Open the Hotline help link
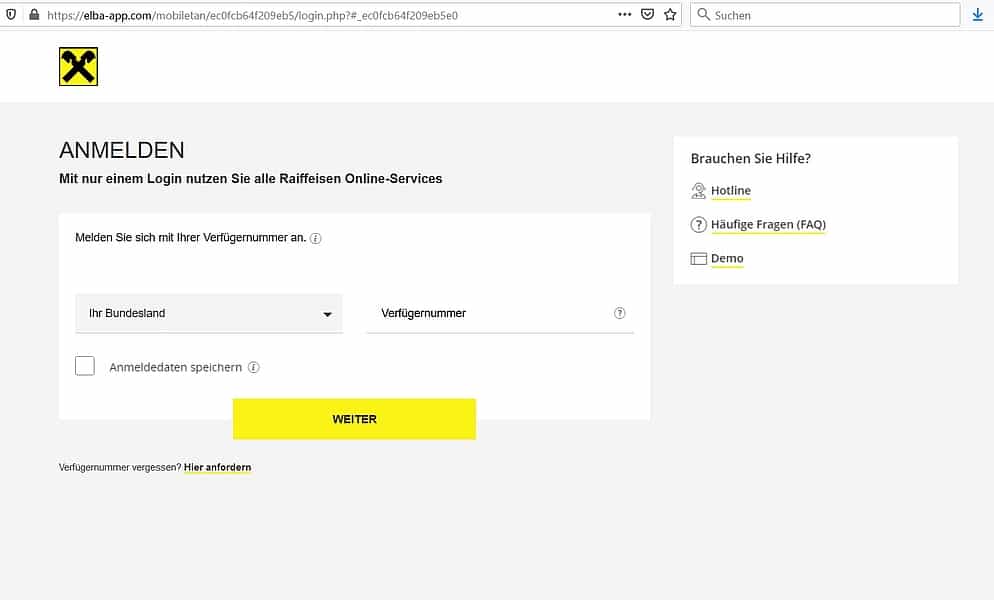This screenshot has width=994, height=600. [730, 190]
